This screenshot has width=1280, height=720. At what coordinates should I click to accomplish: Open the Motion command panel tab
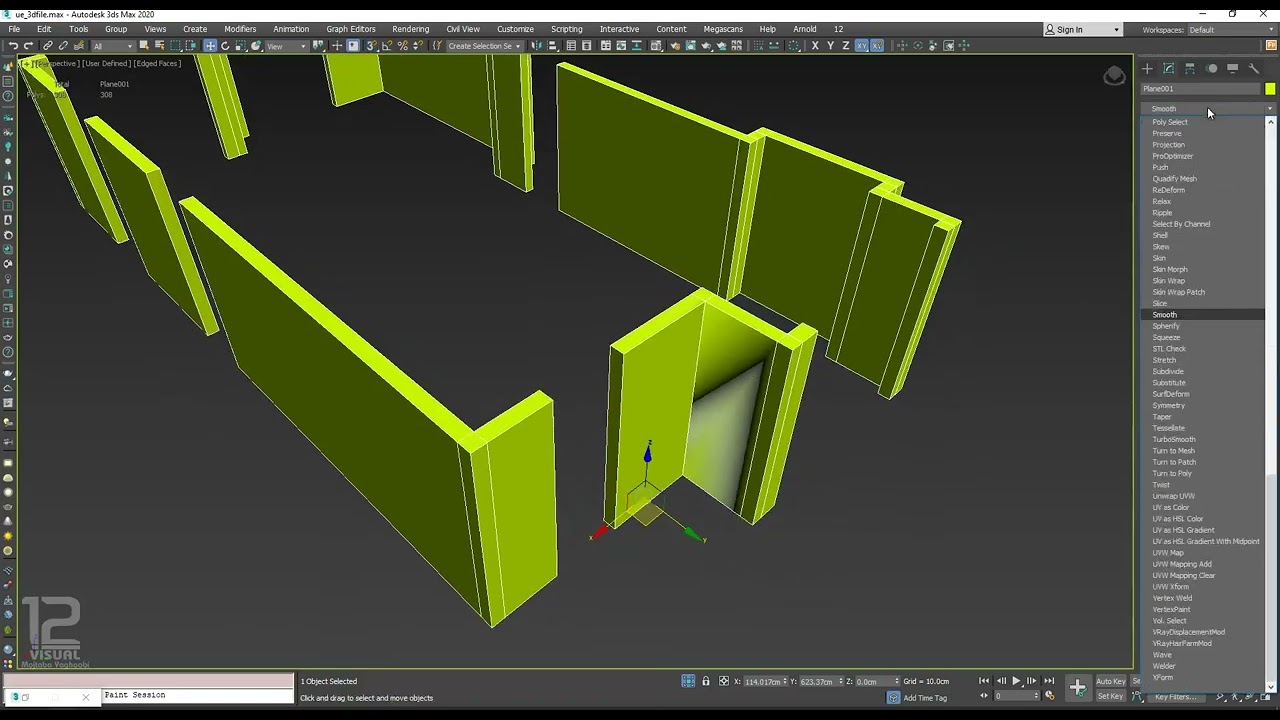[1212, 69]
